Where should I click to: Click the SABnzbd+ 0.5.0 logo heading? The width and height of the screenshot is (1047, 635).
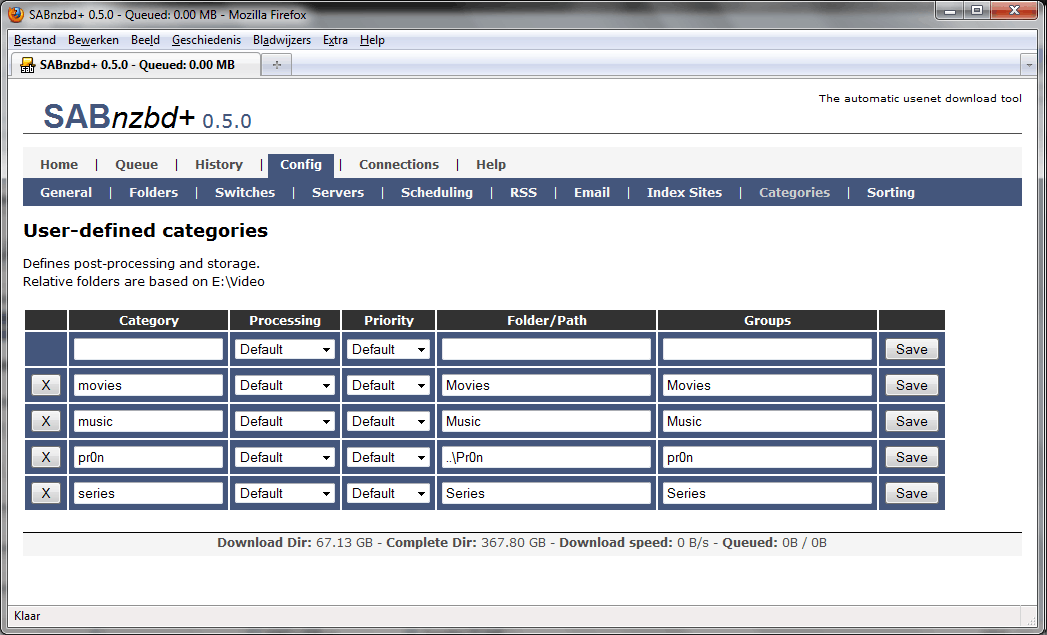pos(148,116)
